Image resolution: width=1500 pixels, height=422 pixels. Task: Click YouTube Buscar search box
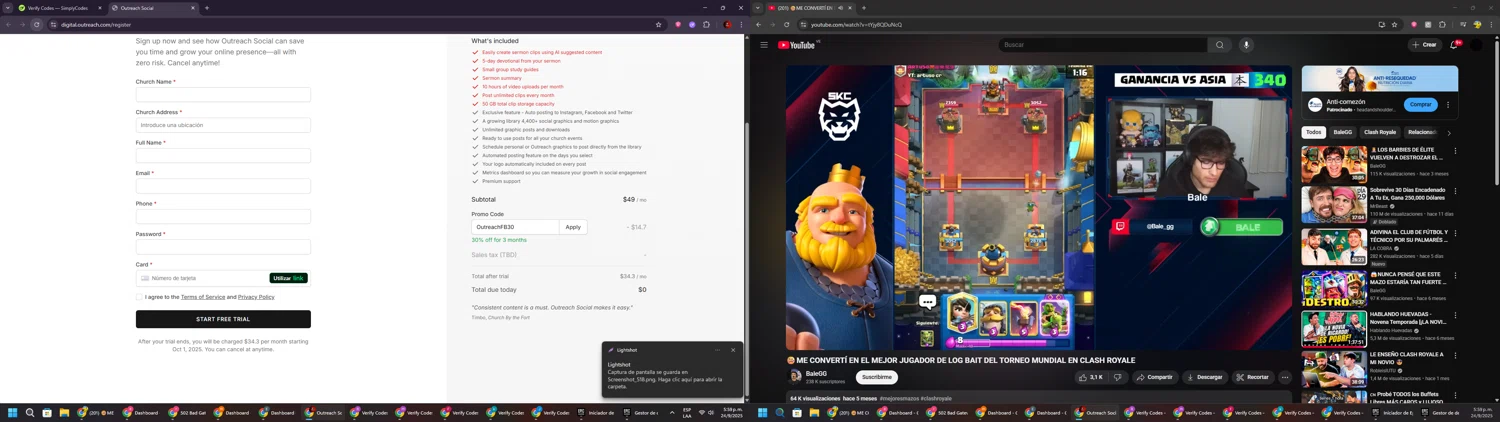(x=1102, y=45)
